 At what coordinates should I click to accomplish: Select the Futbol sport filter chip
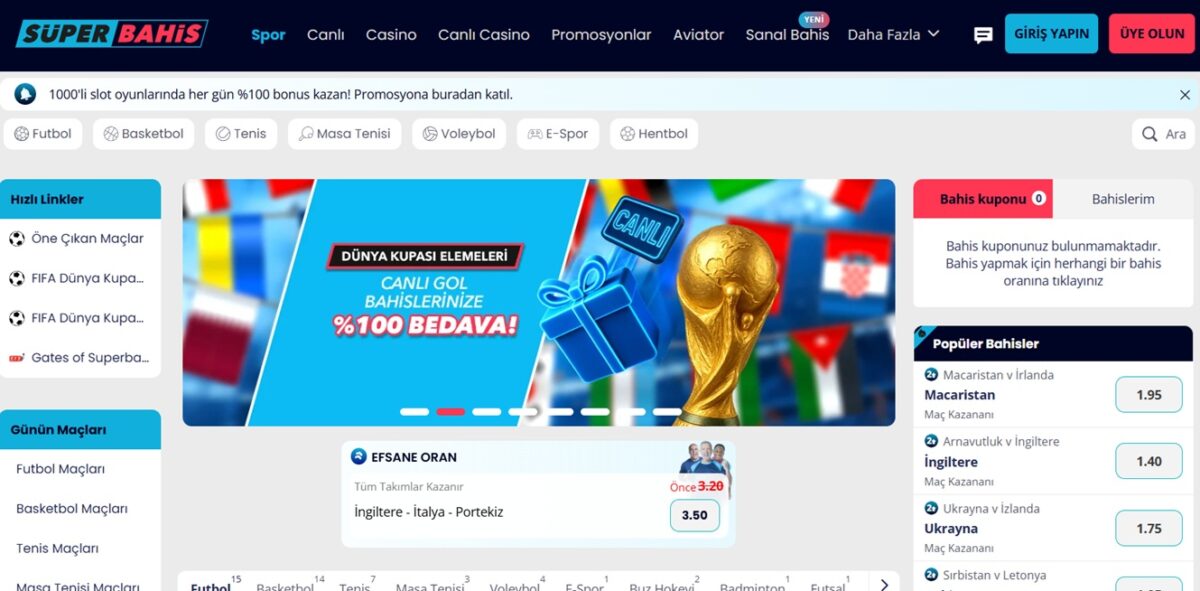point(44,134)
